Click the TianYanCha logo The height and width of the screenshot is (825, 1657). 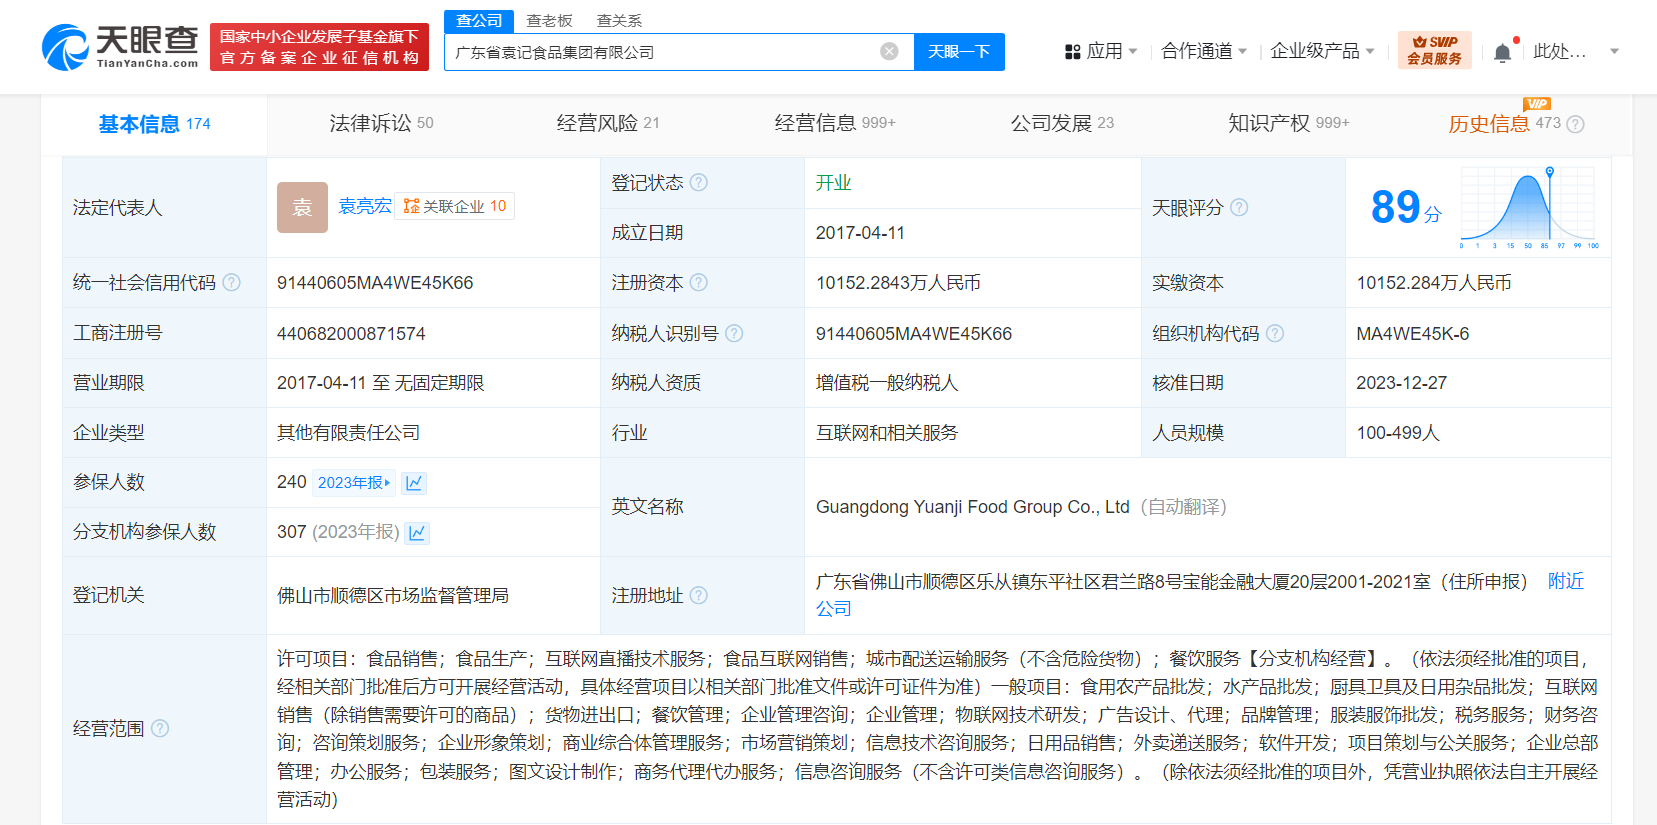point(120,47)
